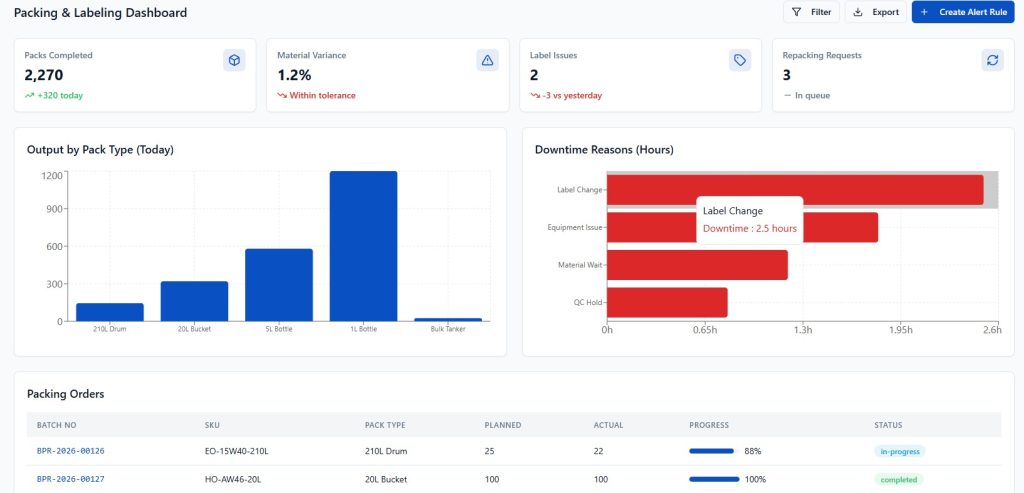Click the package icon on Packs Completed card
This screenshot has width=1024, height=493.
234,61
